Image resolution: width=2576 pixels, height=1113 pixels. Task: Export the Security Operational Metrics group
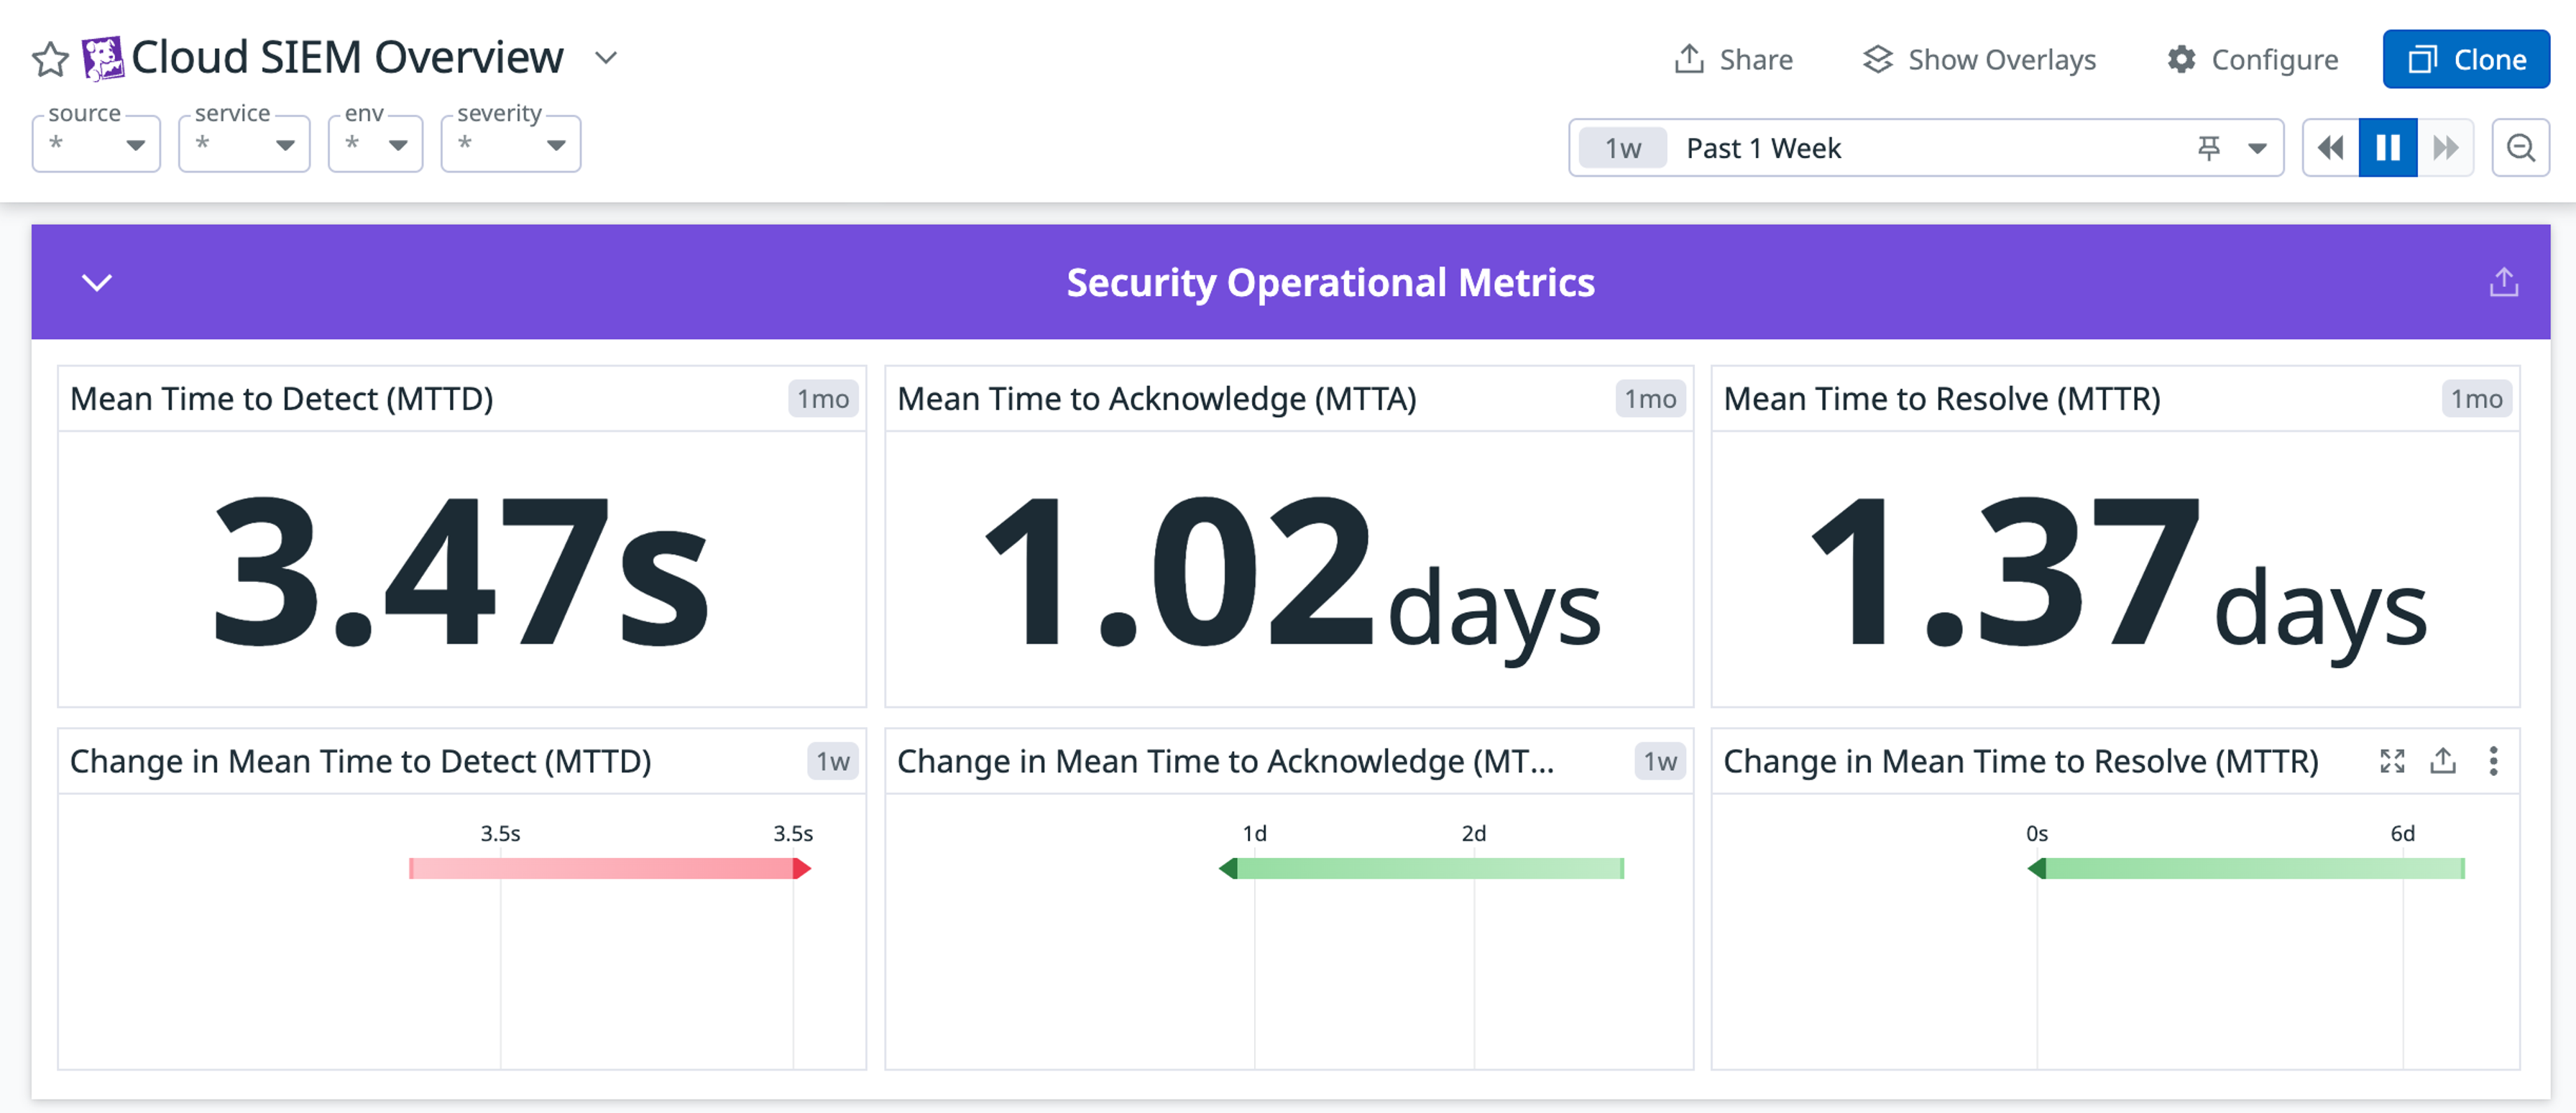pyautogui.click(x=2504, y=281)
